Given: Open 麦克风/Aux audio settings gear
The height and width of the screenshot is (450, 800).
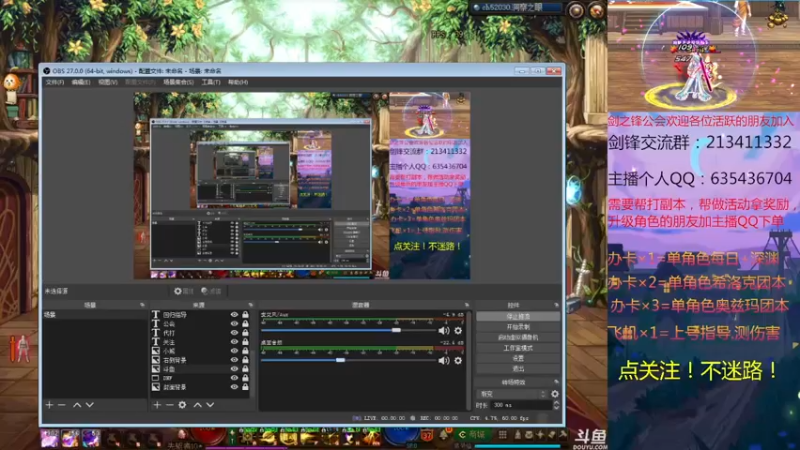Looking at the screenshot, I should [458, 331].
